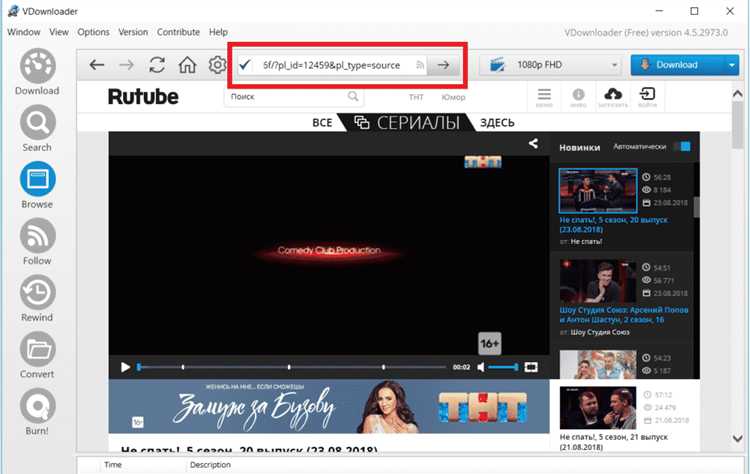Open browser settings gear icon
Viewport: 750px width, 474px height.
pyautogui.click(x=217, y=65)
